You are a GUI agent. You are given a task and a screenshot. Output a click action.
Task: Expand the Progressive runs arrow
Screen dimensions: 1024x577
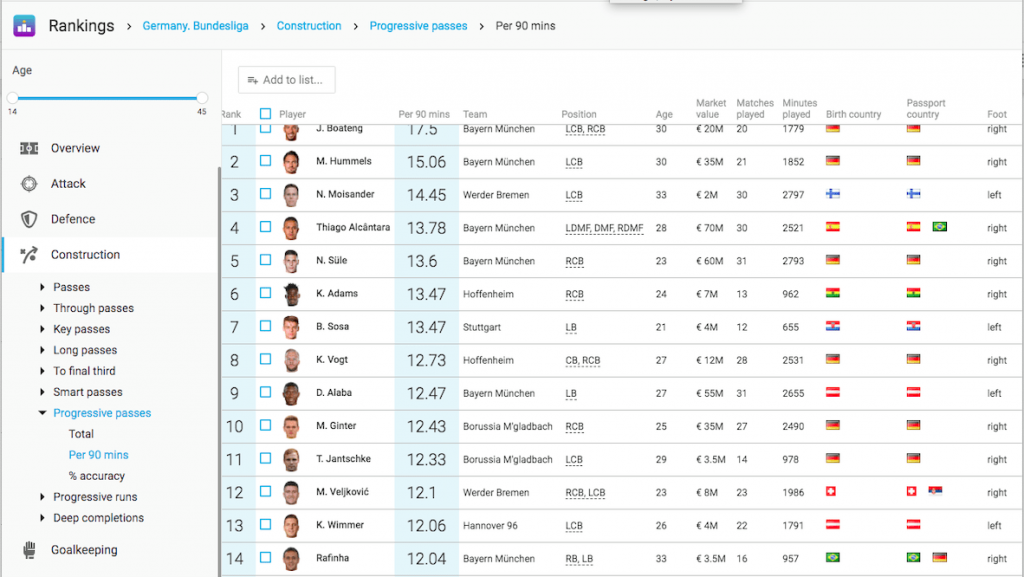pos(42,497)
